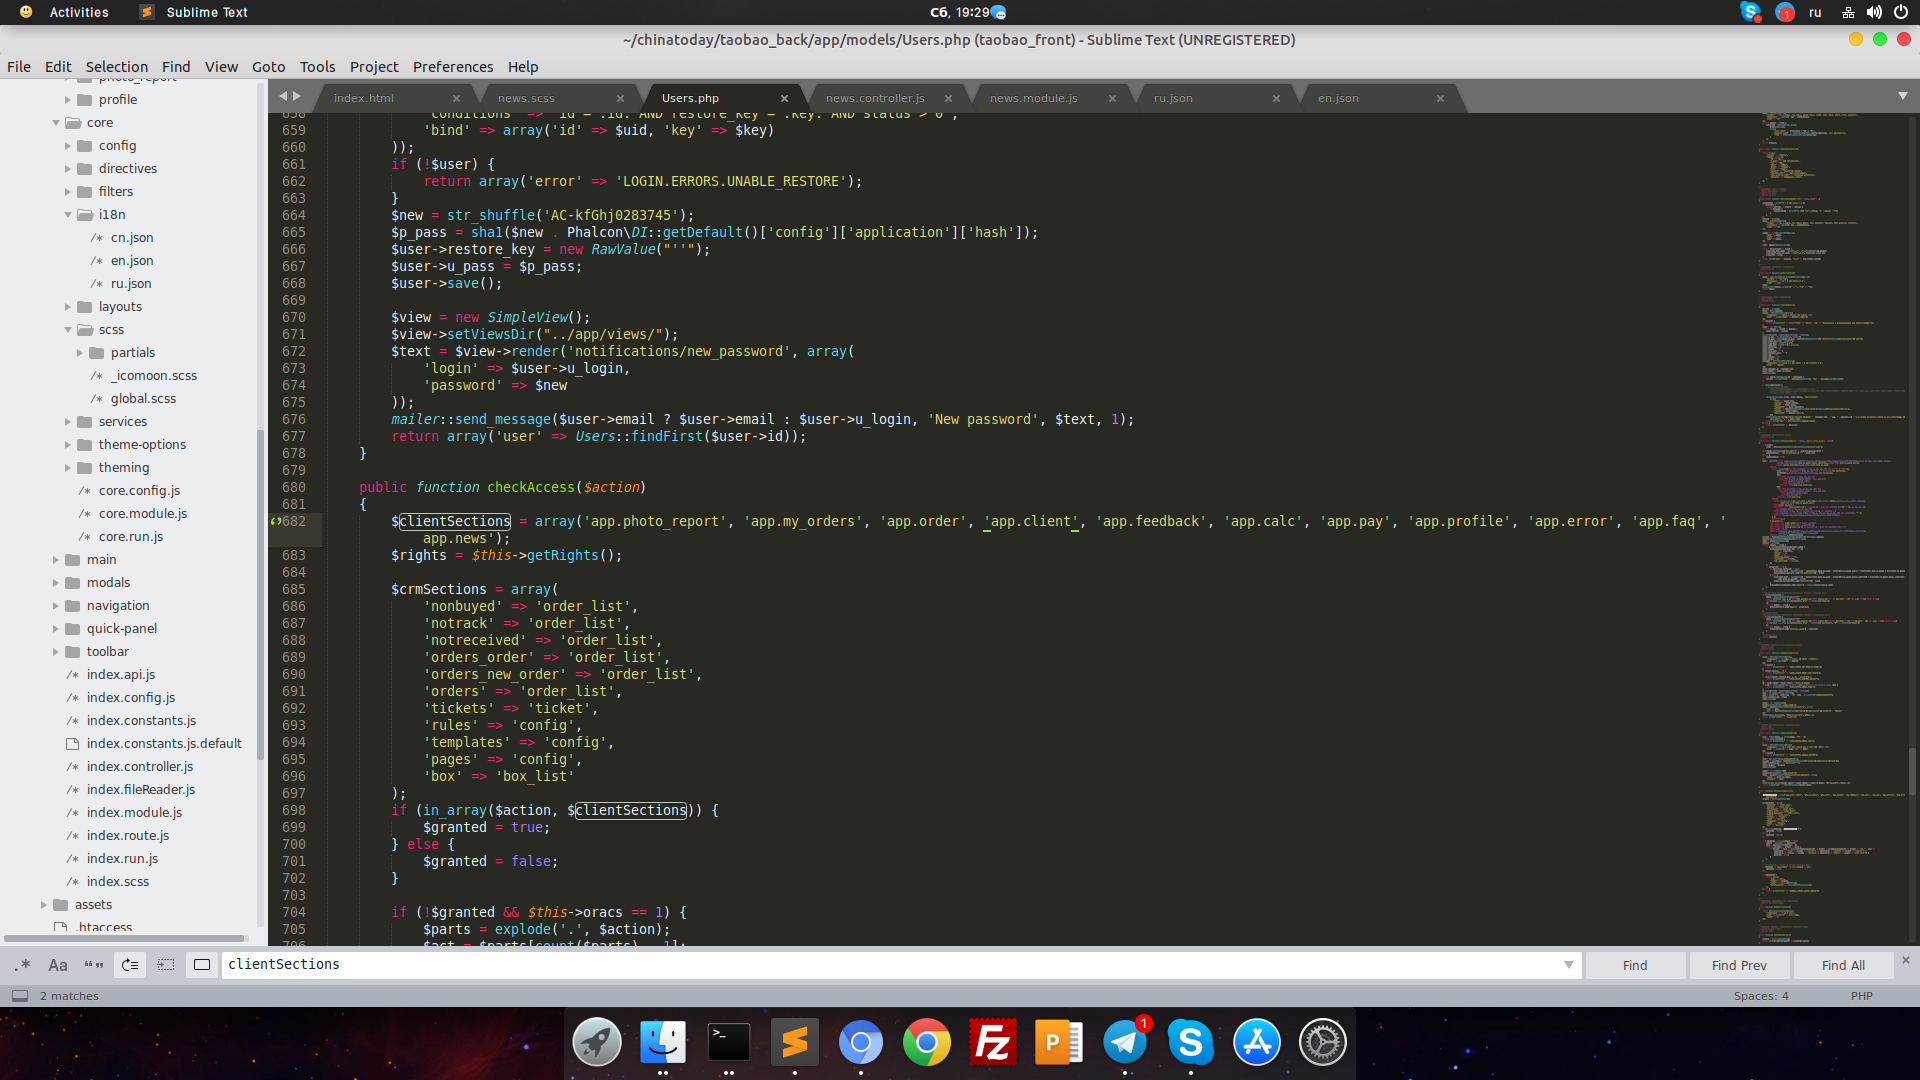
Task: Close the find panel
Action: tap(1905, 960)
